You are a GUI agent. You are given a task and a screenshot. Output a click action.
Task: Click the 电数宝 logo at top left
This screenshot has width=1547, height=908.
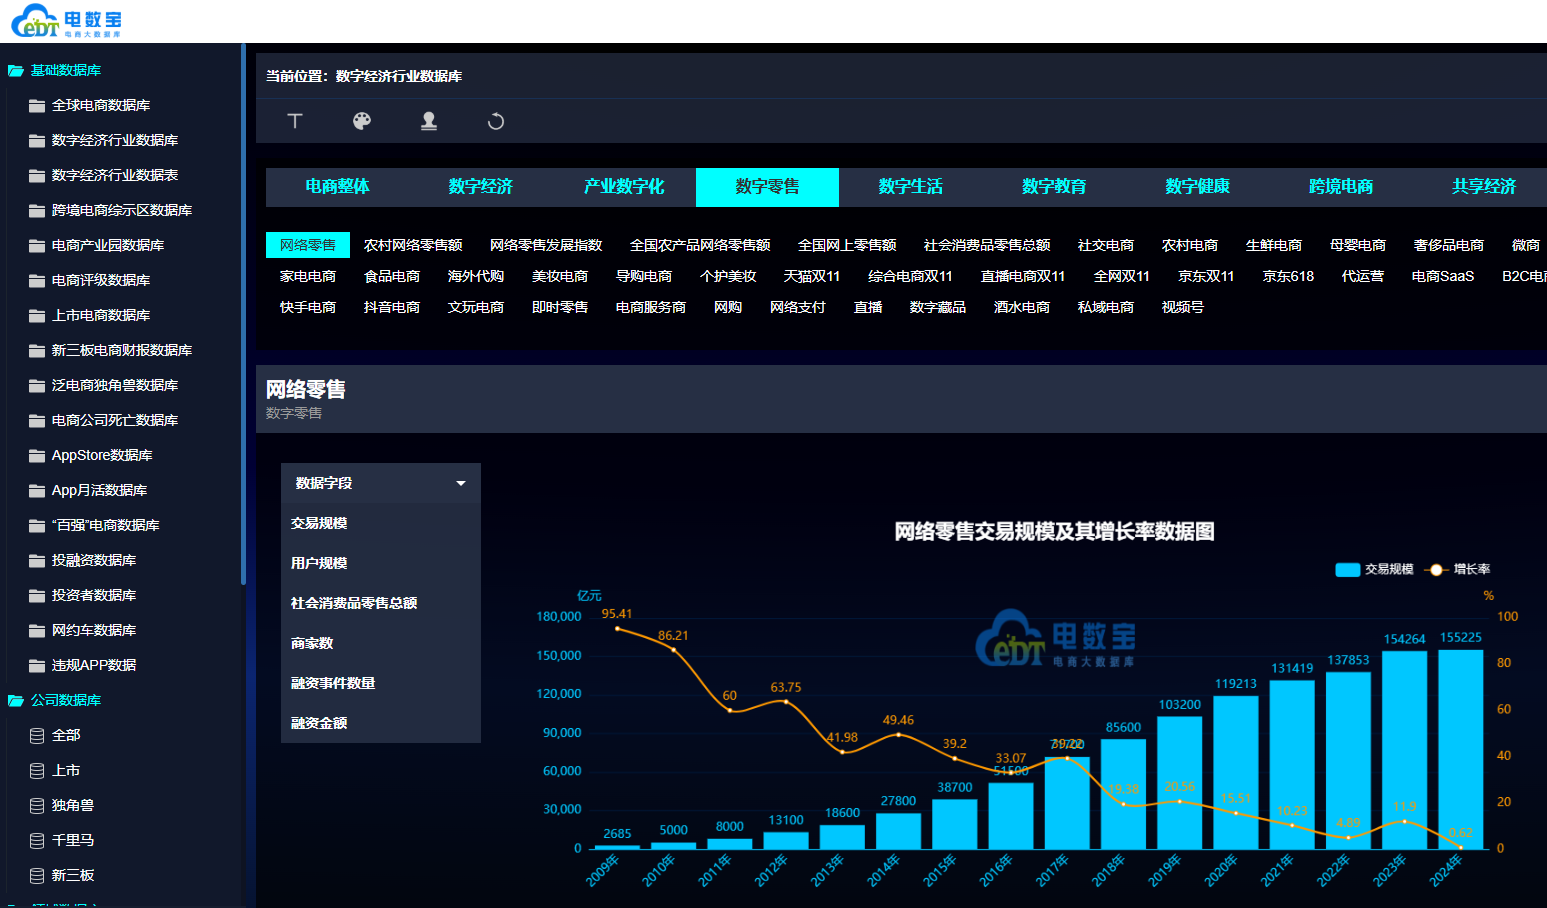click(x=66, y=21)
